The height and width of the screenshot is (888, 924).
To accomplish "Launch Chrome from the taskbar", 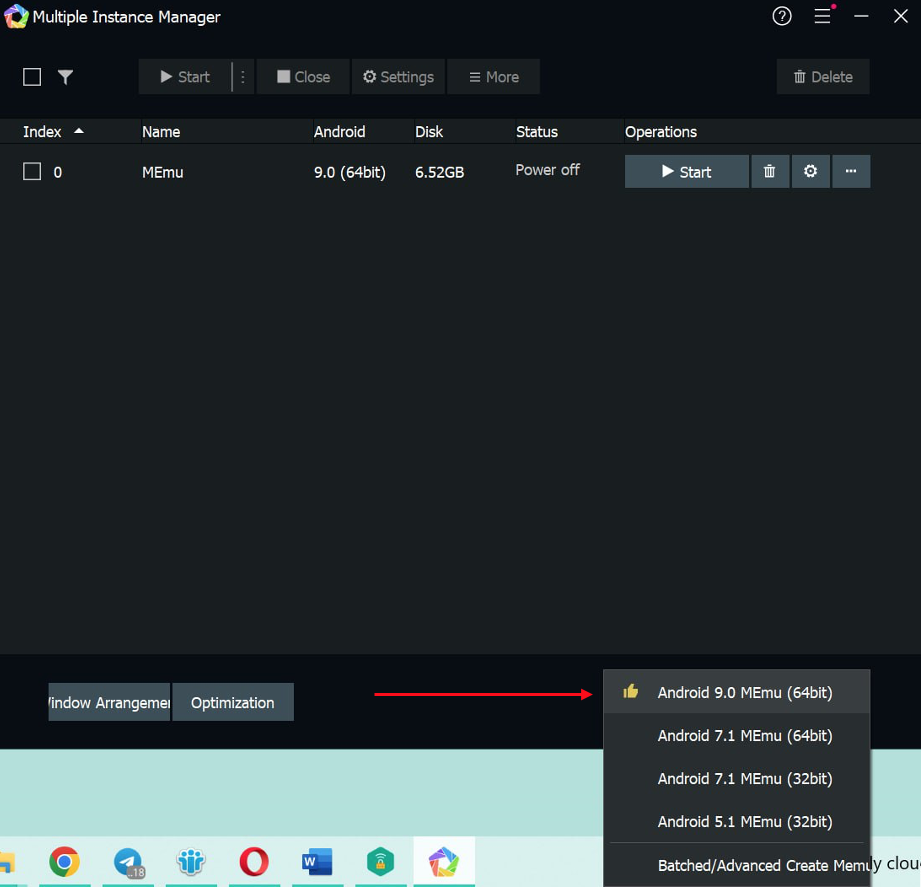I will point(64,861).
